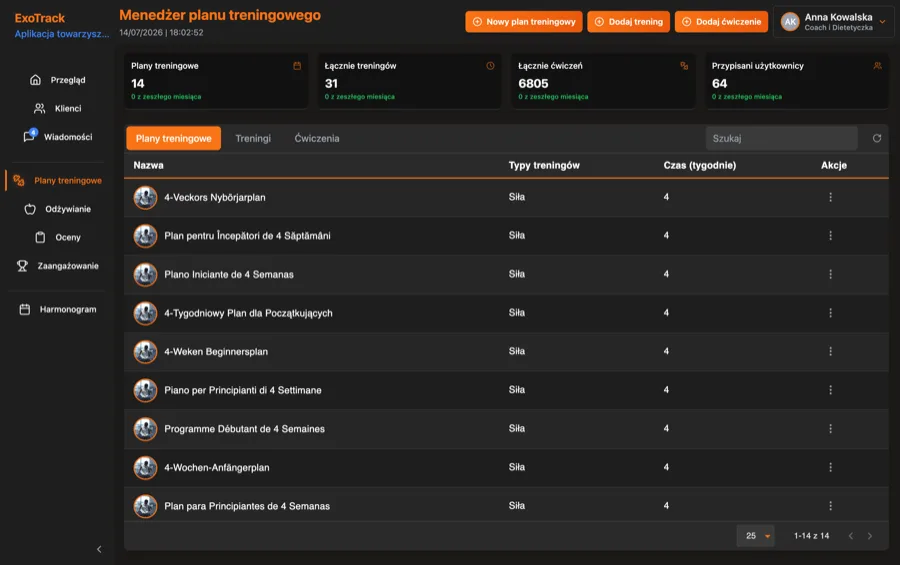Click the Nowy plan treningowy button
Viewport: 900px width, 565px height.
(x=523, y=22)
